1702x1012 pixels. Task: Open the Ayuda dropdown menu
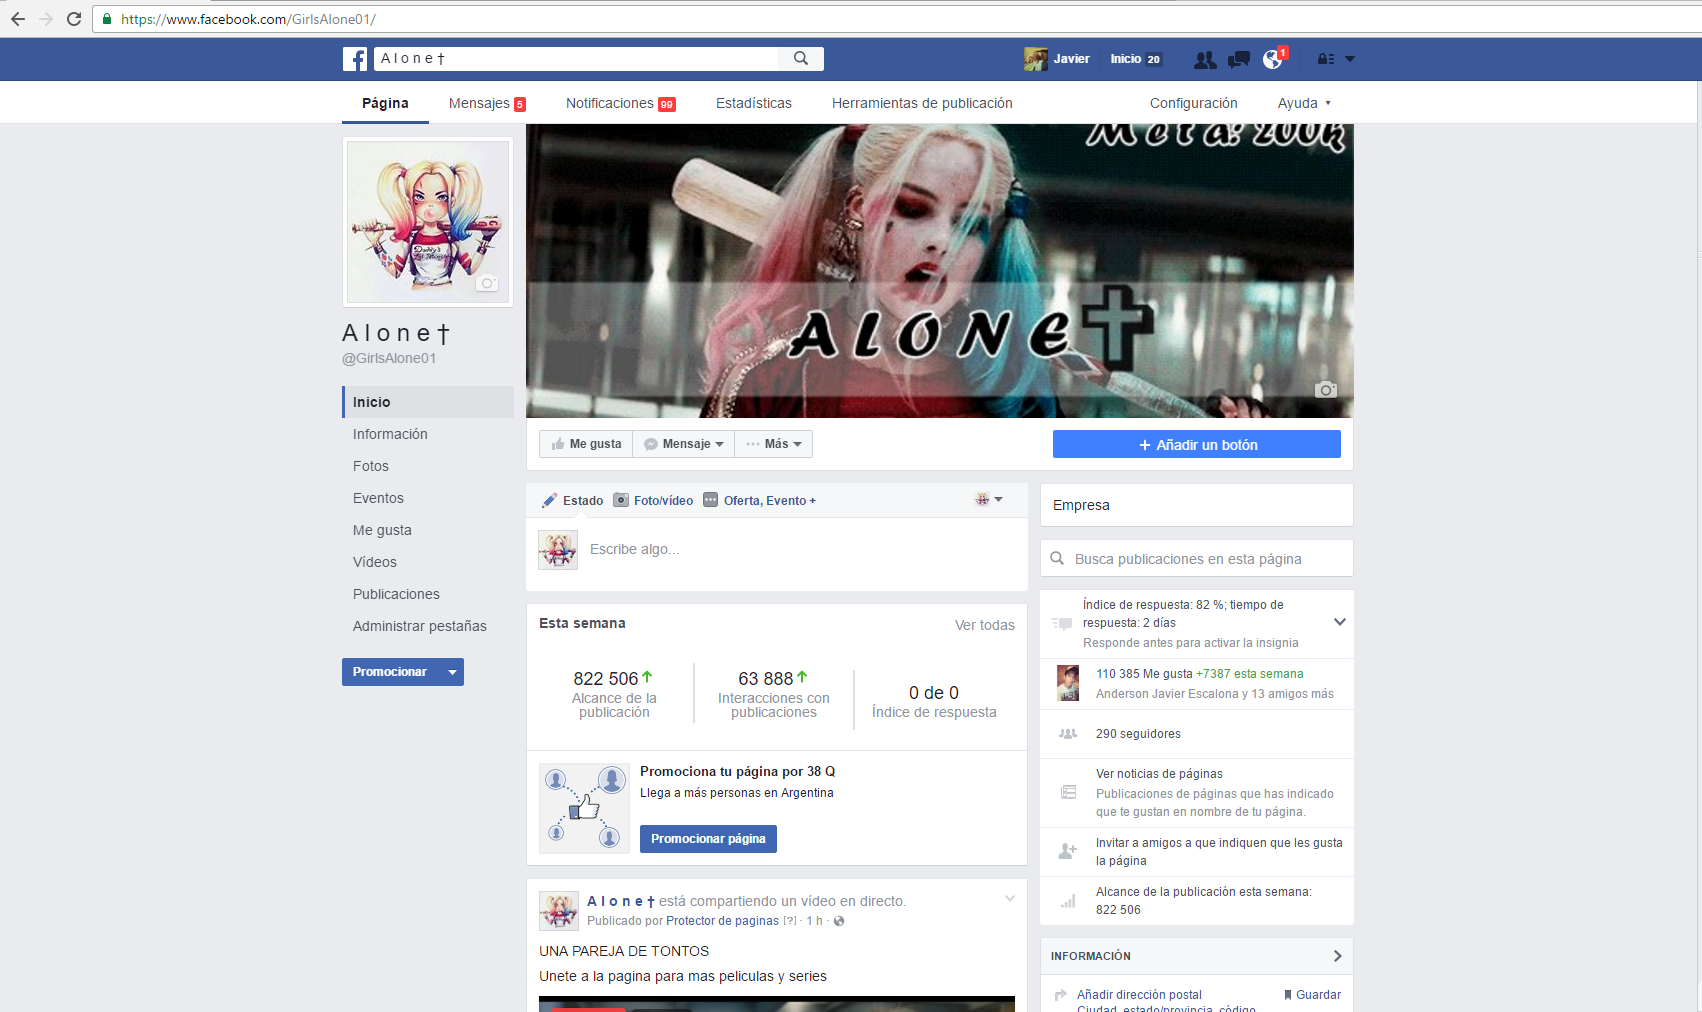pos(1304,103)
